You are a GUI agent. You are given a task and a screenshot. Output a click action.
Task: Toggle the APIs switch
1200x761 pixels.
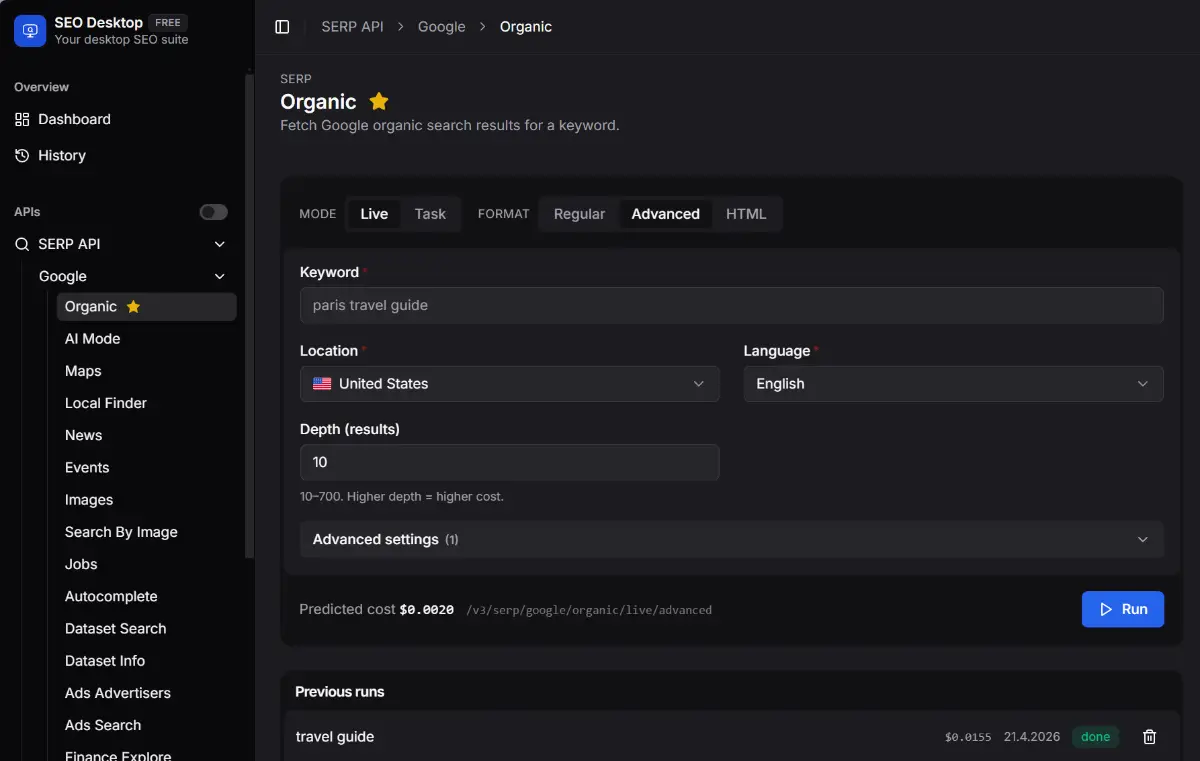(214, 212)
